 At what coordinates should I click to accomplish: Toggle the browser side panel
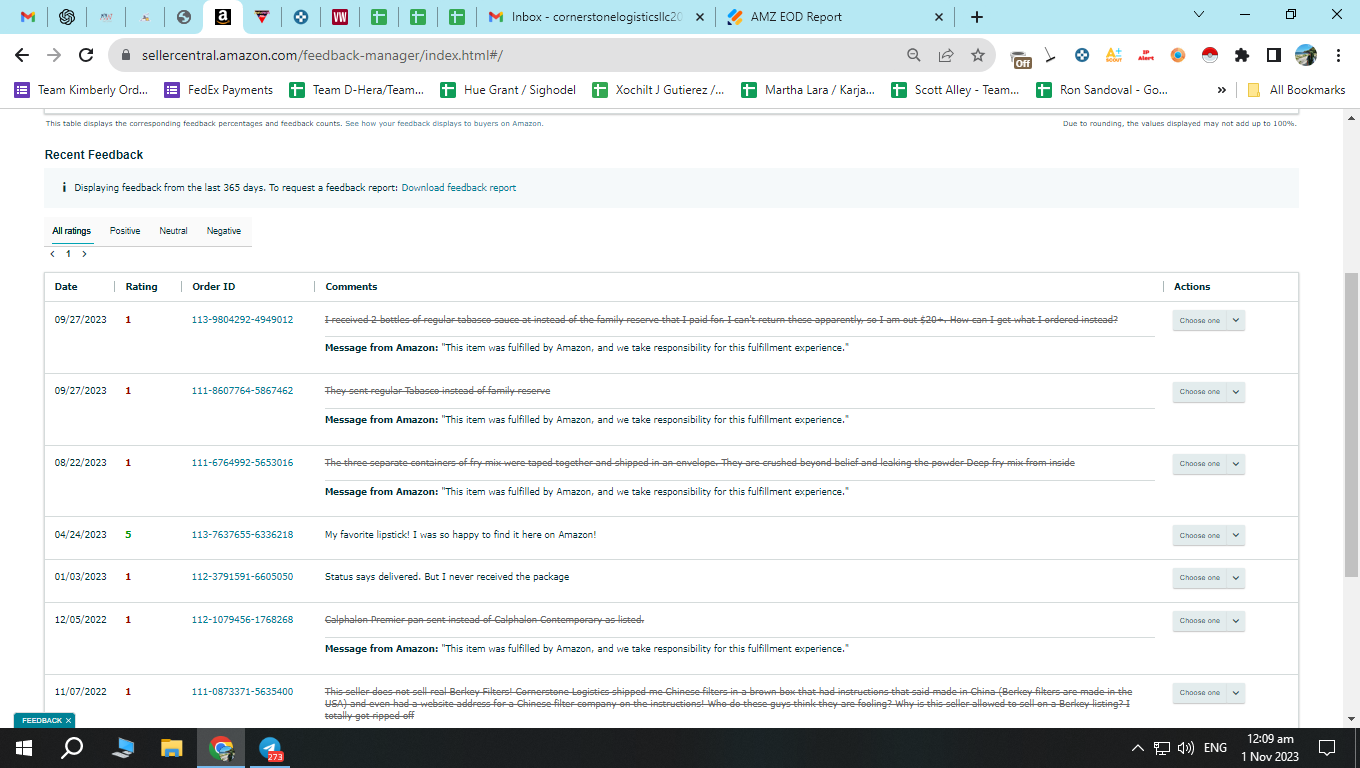point(1274,55)
